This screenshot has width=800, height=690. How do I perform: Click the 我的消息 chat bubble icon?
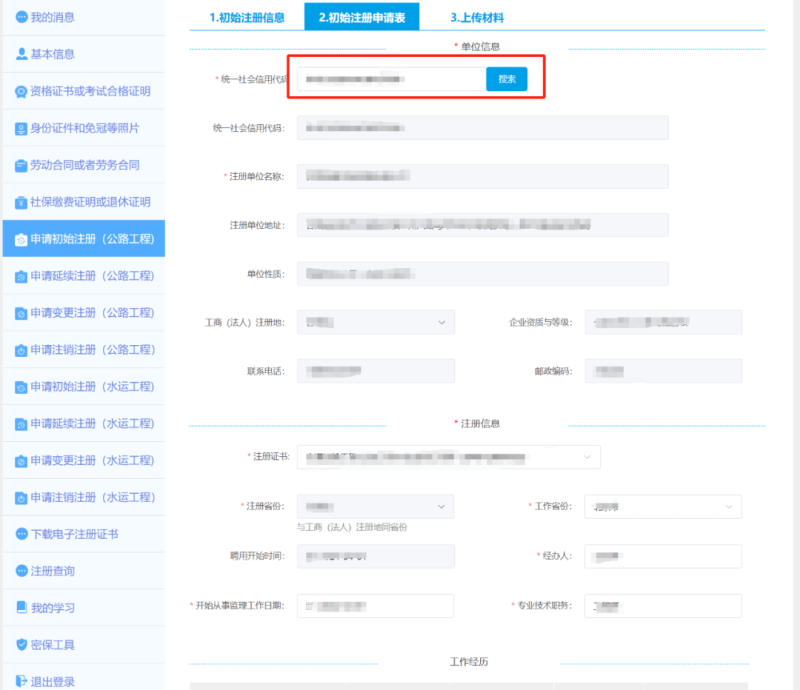point(21,17)
